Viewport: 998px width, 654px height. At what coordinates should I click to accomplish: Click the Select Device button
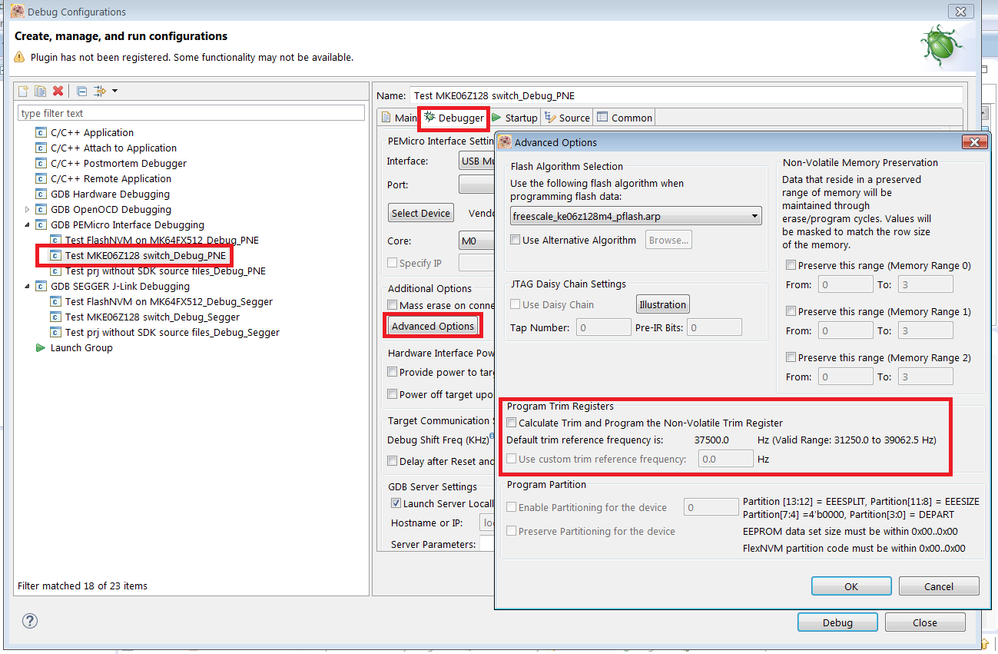[x=421, y=213]
